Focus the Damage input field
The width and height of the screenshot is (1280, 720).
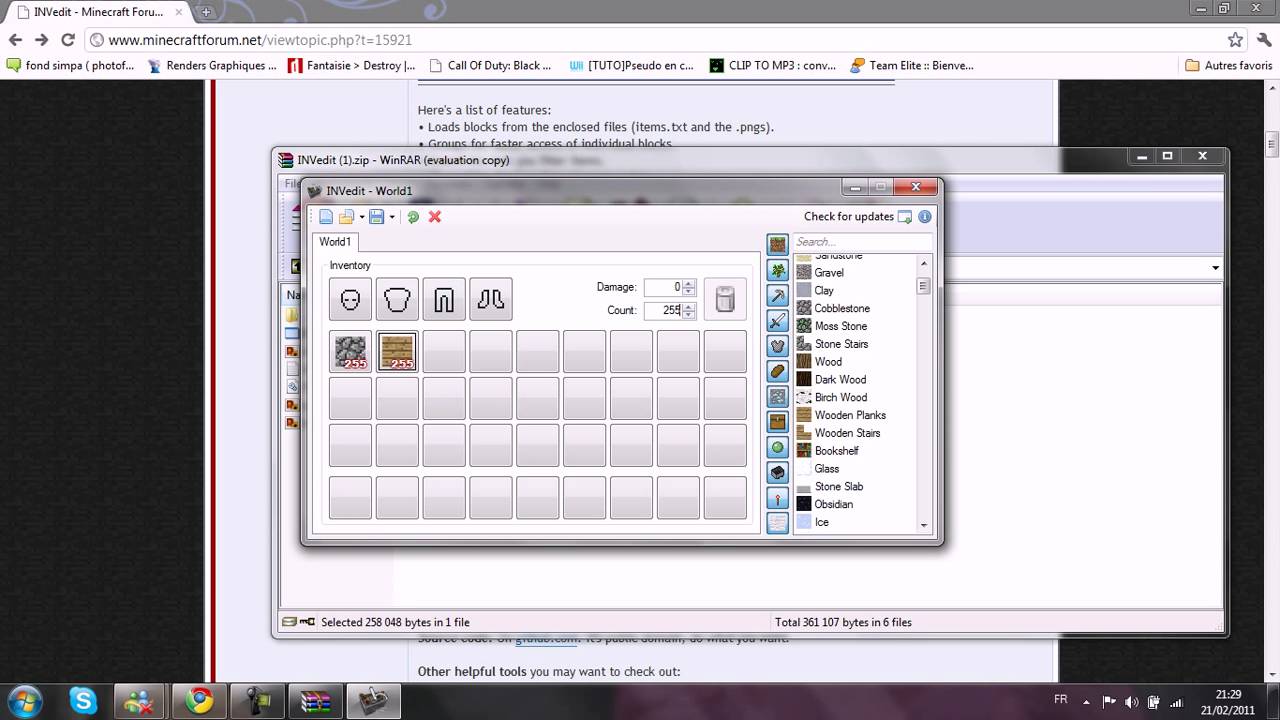[663, 287]
